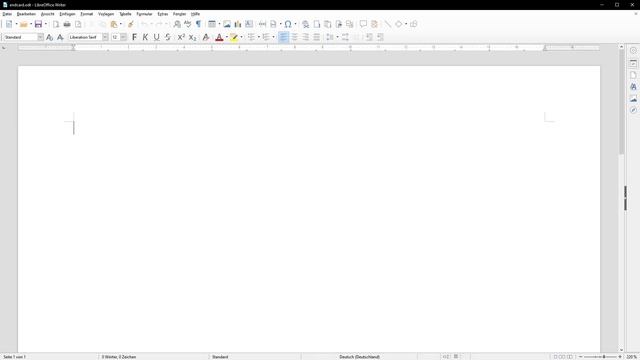Open the Extras menu
Viewport: 640px width, 360px height.
tap(162, 14)
